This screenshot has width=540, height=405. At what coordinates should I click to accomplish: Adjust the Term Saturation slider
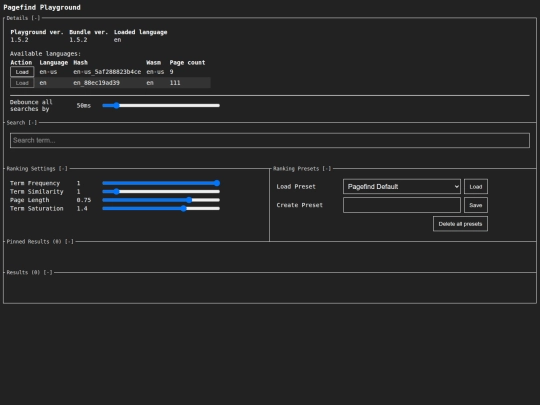coord(161,208)
